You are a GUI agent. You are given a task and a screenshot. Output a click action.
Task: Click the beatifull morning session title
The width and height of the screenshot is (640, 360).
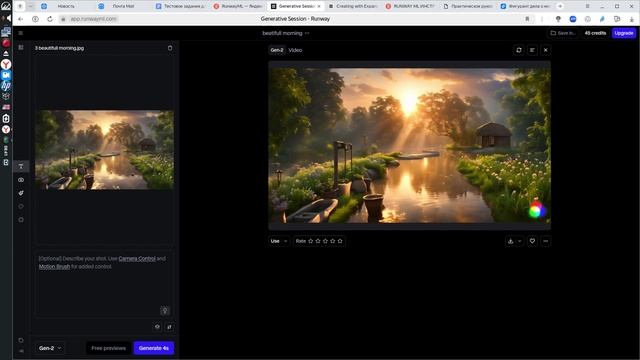[282, 33]
